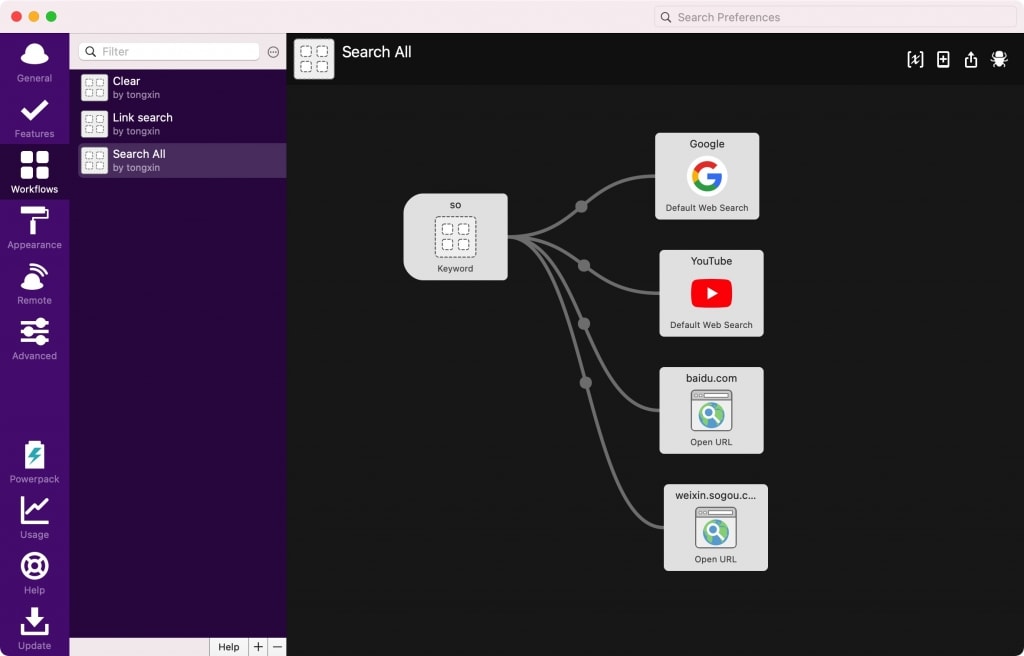Select the YouTube Default Web Search node
This screenshot has height=656, width=1024.
(x=711, y=293)
